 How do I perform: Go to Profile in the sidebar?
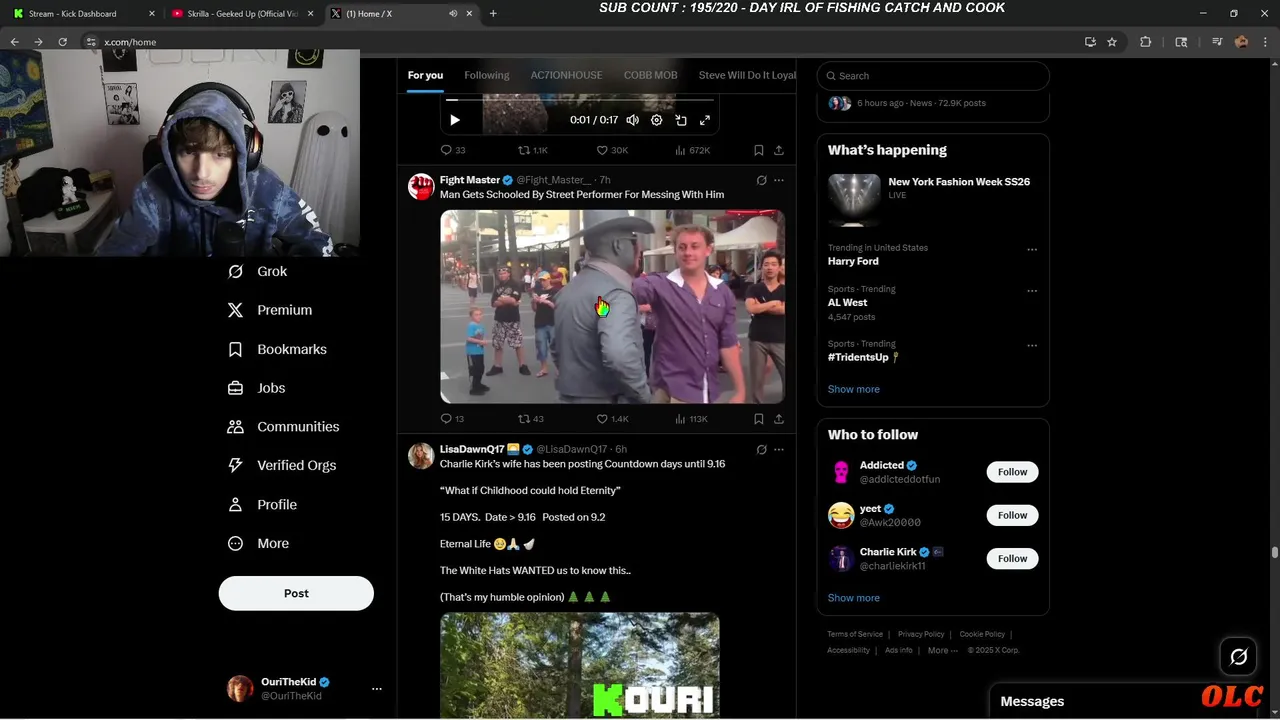[262, 504]
